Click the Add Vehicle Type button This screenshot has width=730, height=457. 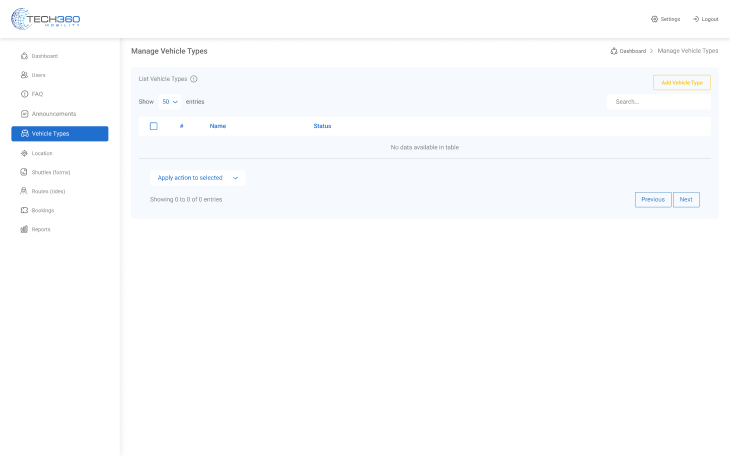[682, 82]
